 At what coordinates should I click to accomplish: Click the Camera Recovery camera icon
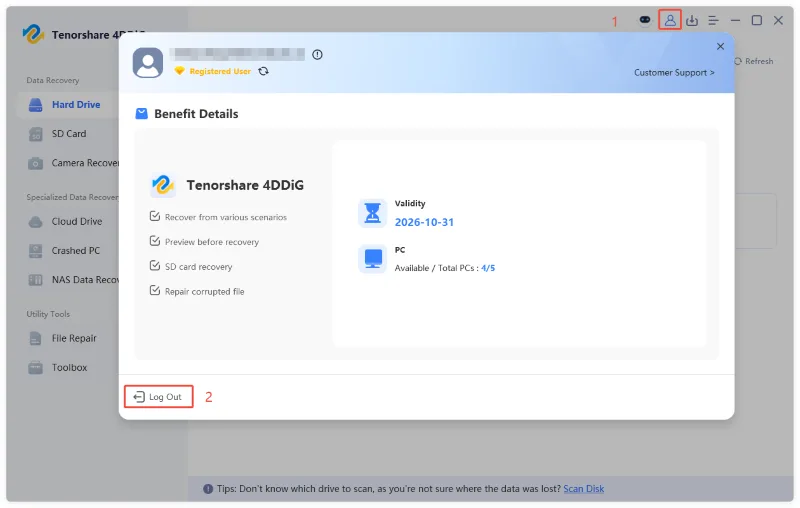coord(35,163)
